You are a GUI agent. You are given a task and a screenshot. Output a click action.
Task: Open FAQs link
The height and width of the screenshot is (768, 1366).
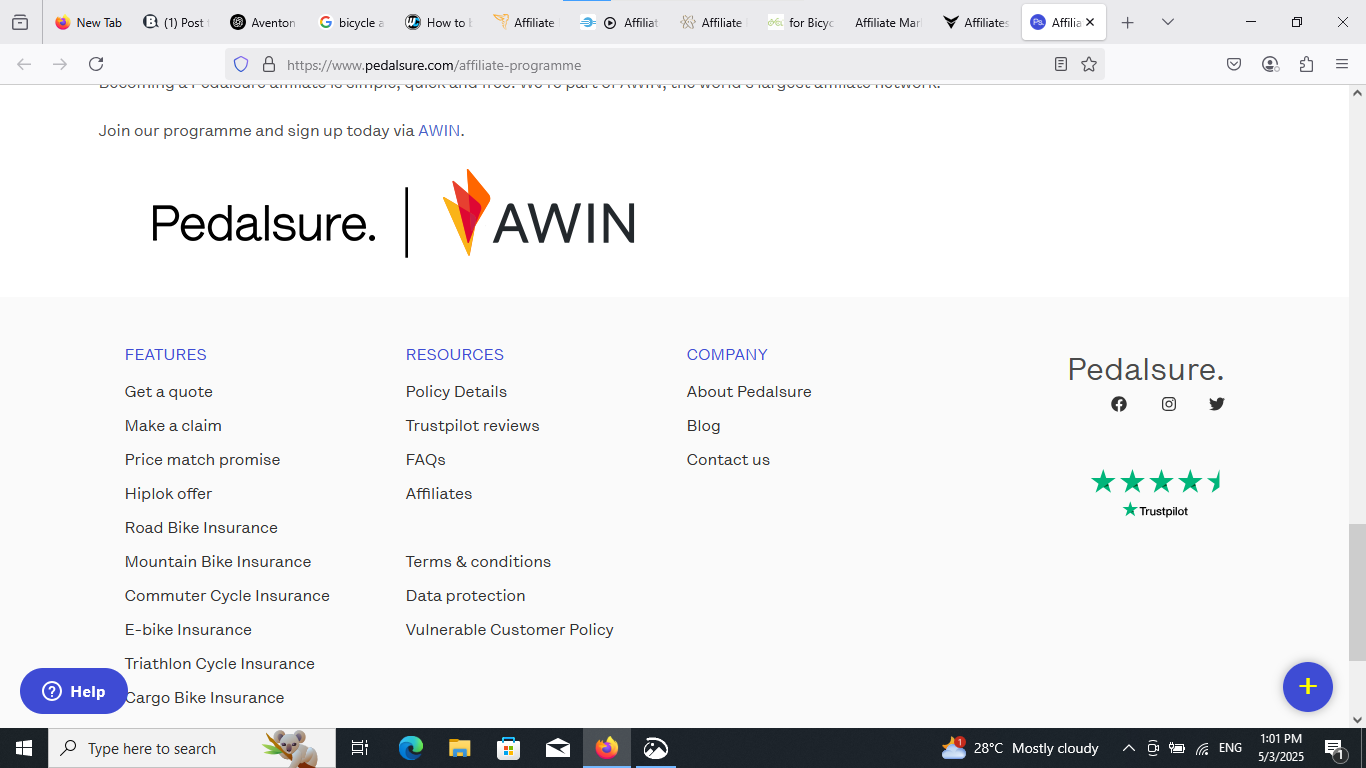click(425, 460)
